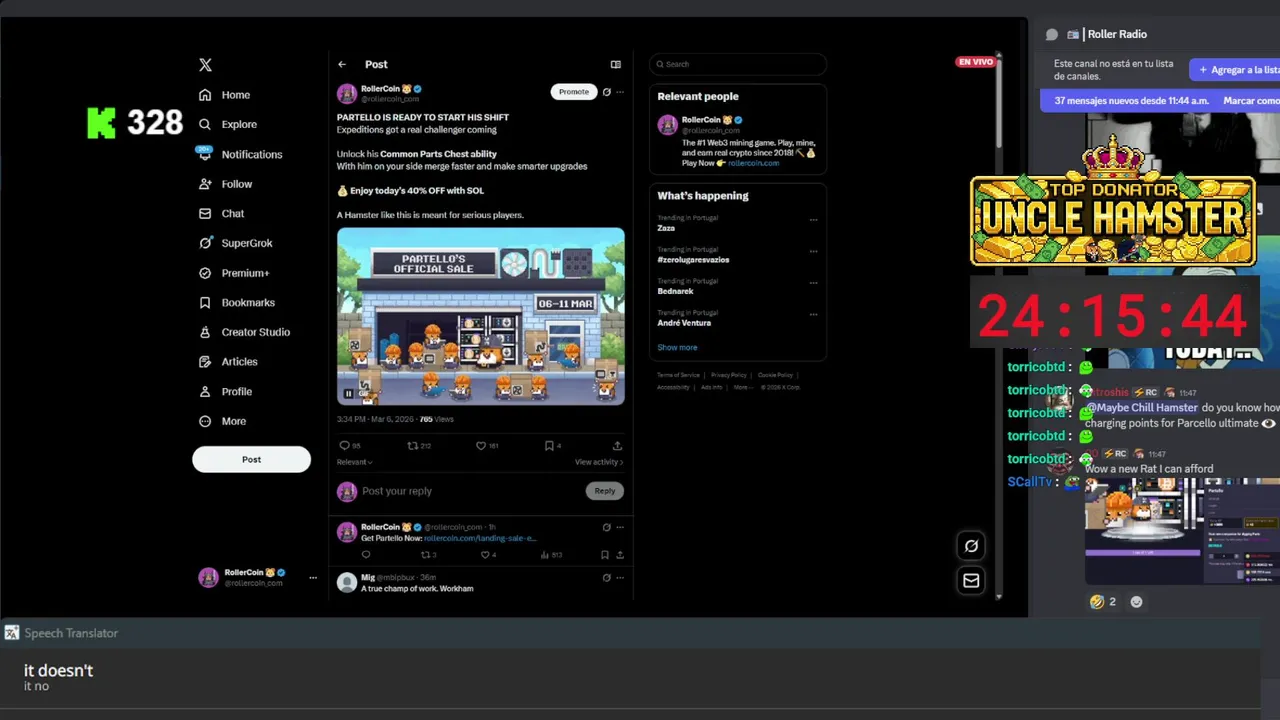
Task: Click Show more under What's happening
Action: pos(677,347)
